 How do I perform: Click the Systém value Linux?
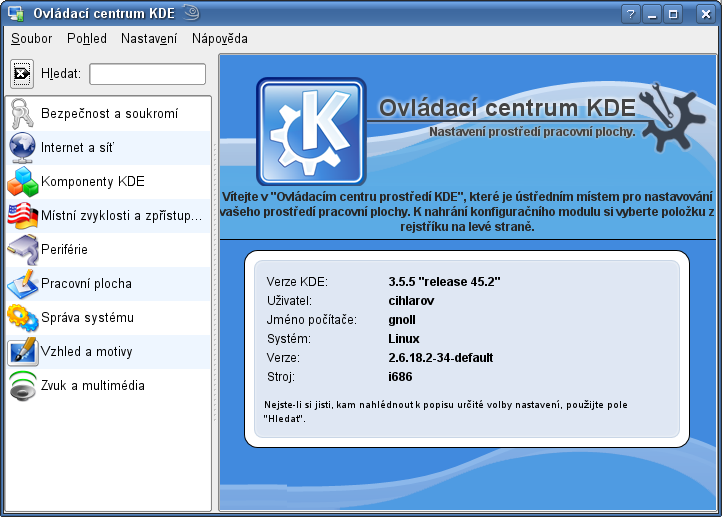click(403, 339)
